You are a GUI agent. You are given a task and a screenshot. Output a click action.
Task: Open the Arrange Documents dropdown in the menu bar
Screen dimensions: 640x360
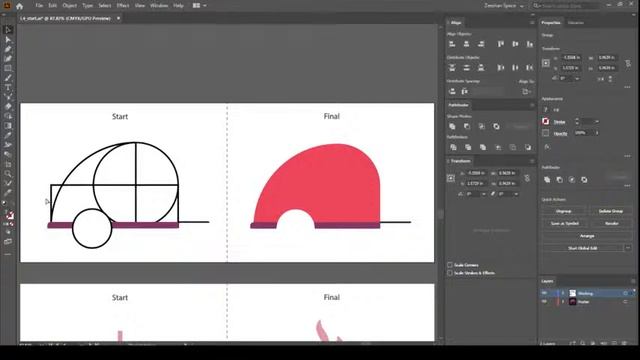tap(199, 6)
